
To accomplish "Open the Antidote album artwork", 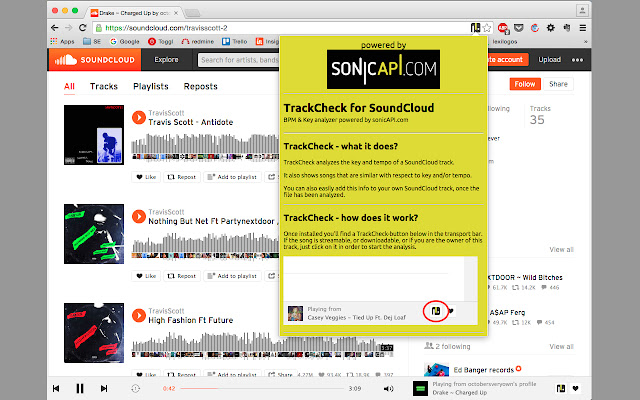I will coord(94,135).
